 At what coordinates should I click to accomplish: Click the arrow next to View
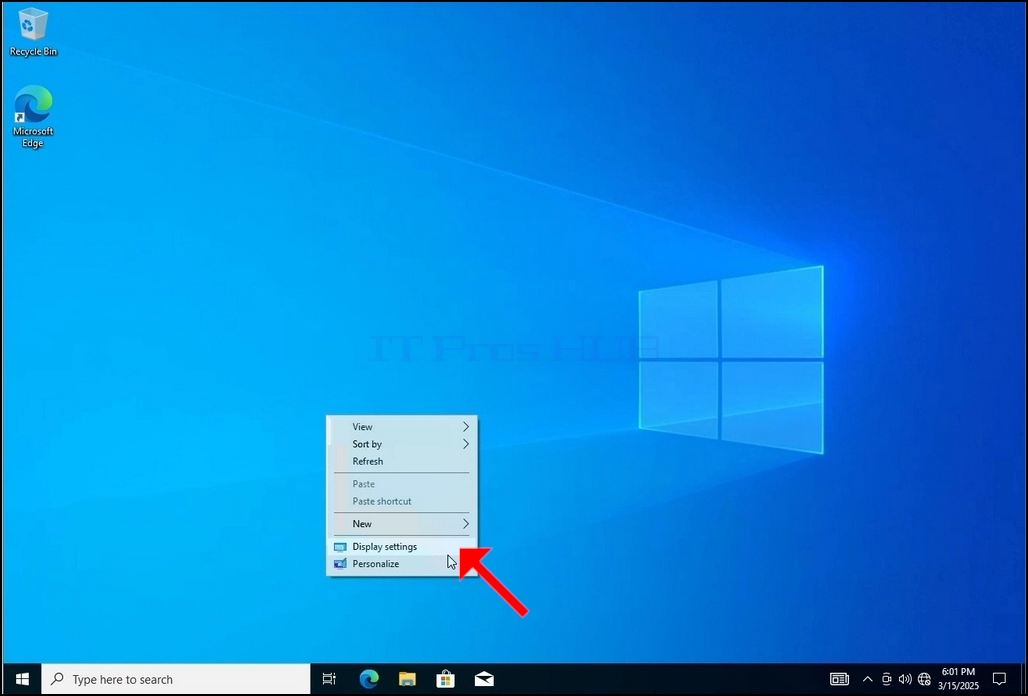point(465,427)
